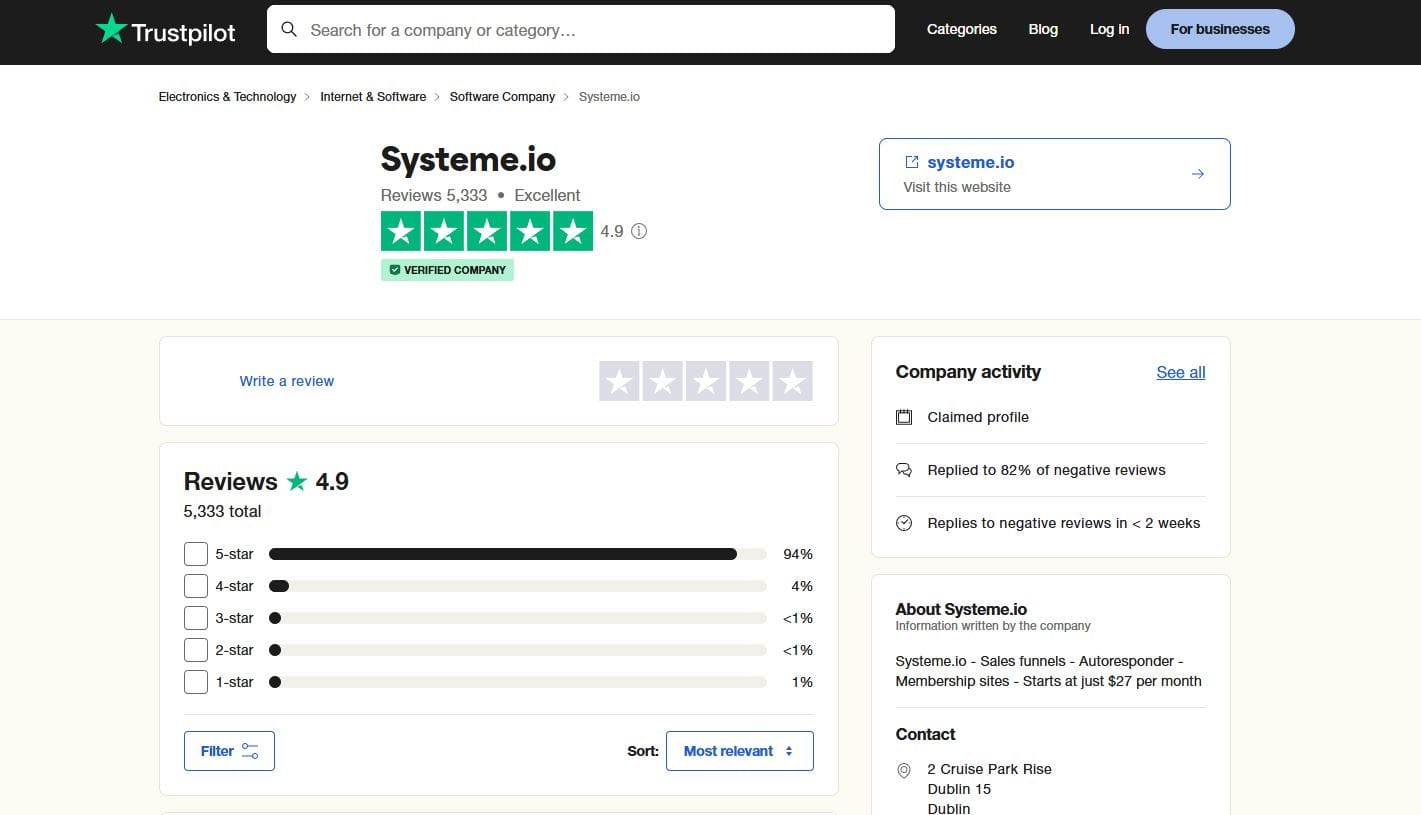This screenshot has height=815, width=1421.
Task: Click the "5,333 total" text
Action: click(x=222, y=511)
